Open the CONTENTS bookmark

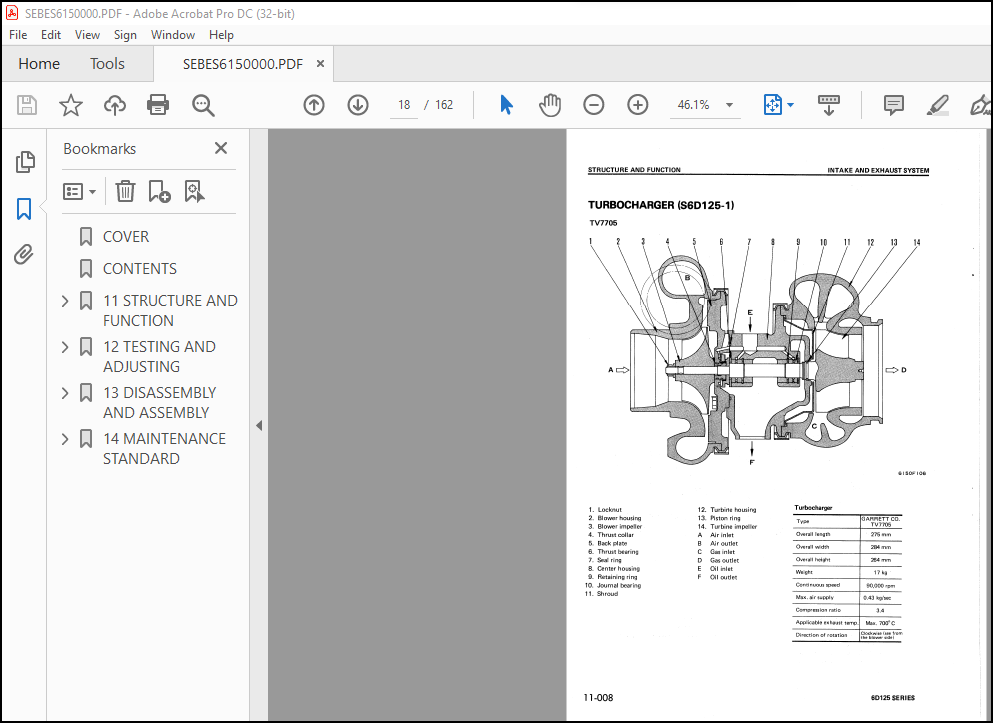click(x=140, y=269)
